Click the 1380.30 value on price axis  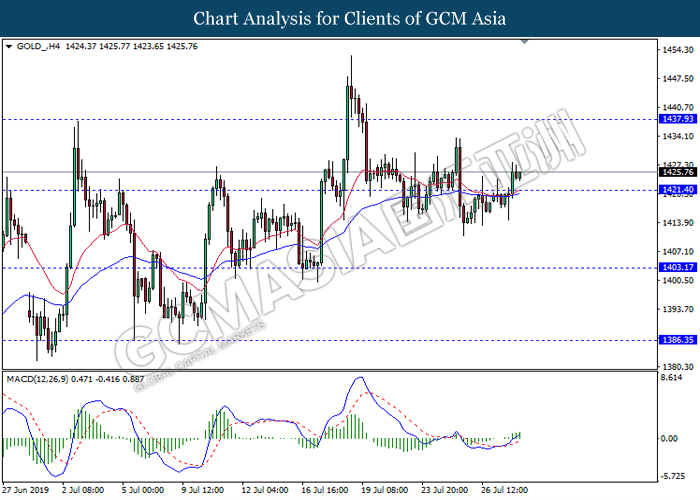675,366
